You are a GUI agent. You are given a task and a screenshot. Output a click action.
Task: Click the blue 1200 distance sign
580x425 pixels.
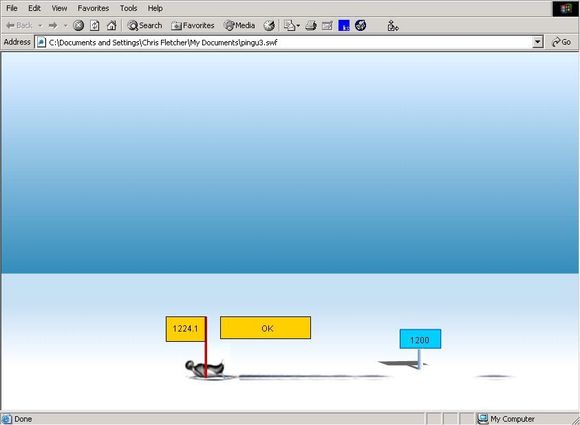pyautogui.click(x=420, y=339)
